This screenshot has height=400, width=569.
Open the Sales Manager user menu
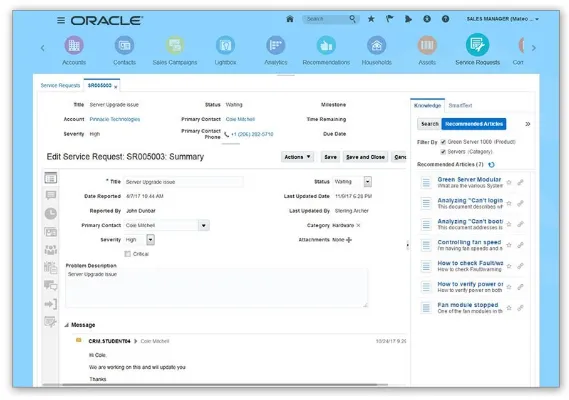point(503,19)
